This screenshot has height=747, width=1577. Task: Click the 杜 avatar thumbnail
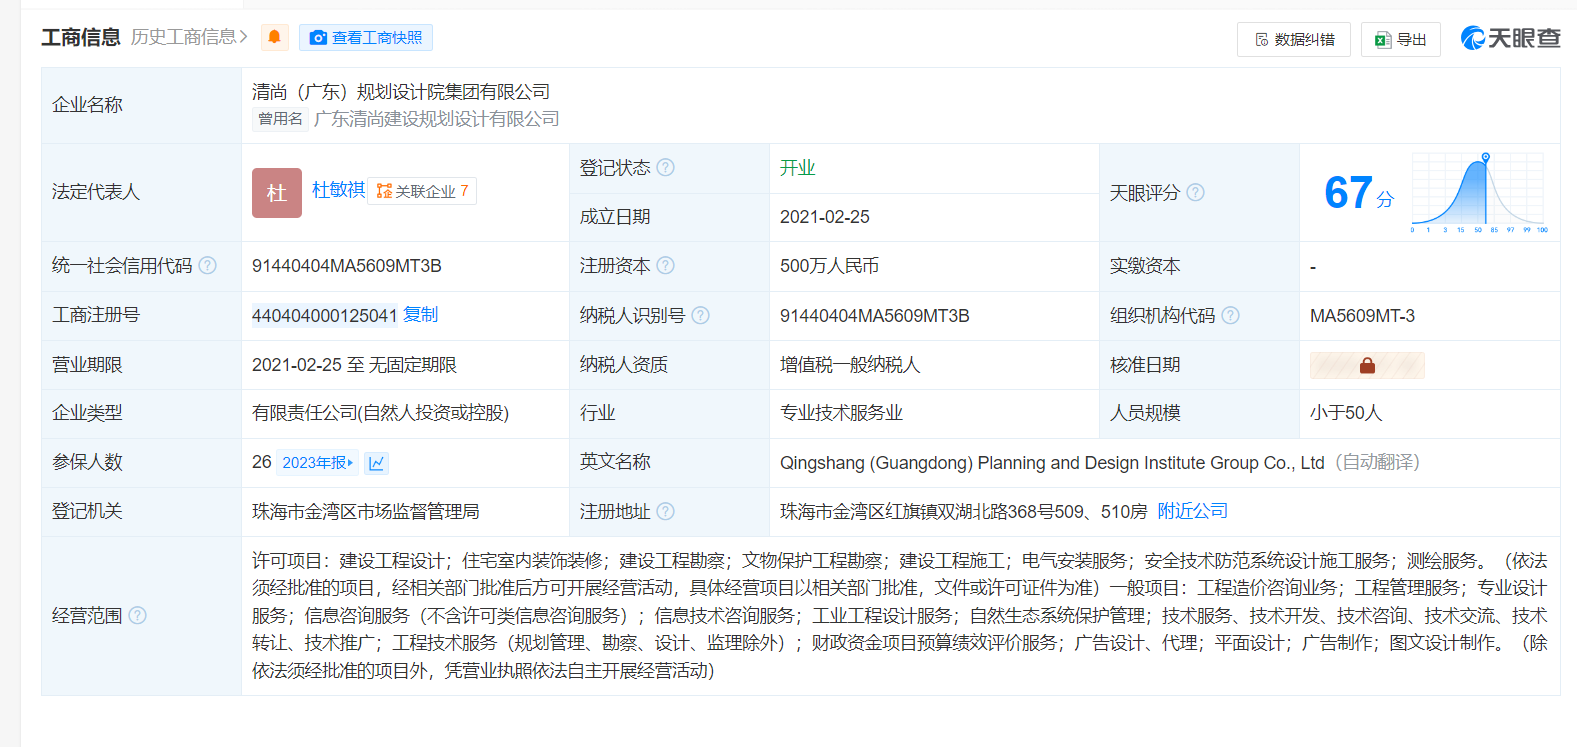277,193
